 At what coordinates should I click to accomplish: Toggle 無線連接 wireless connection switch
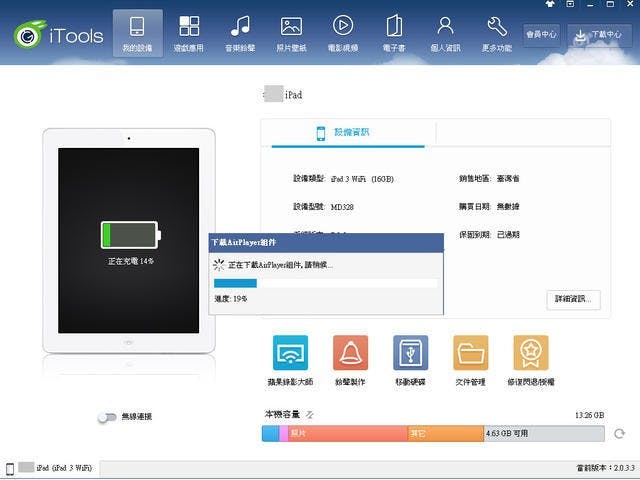coord(107,417)
